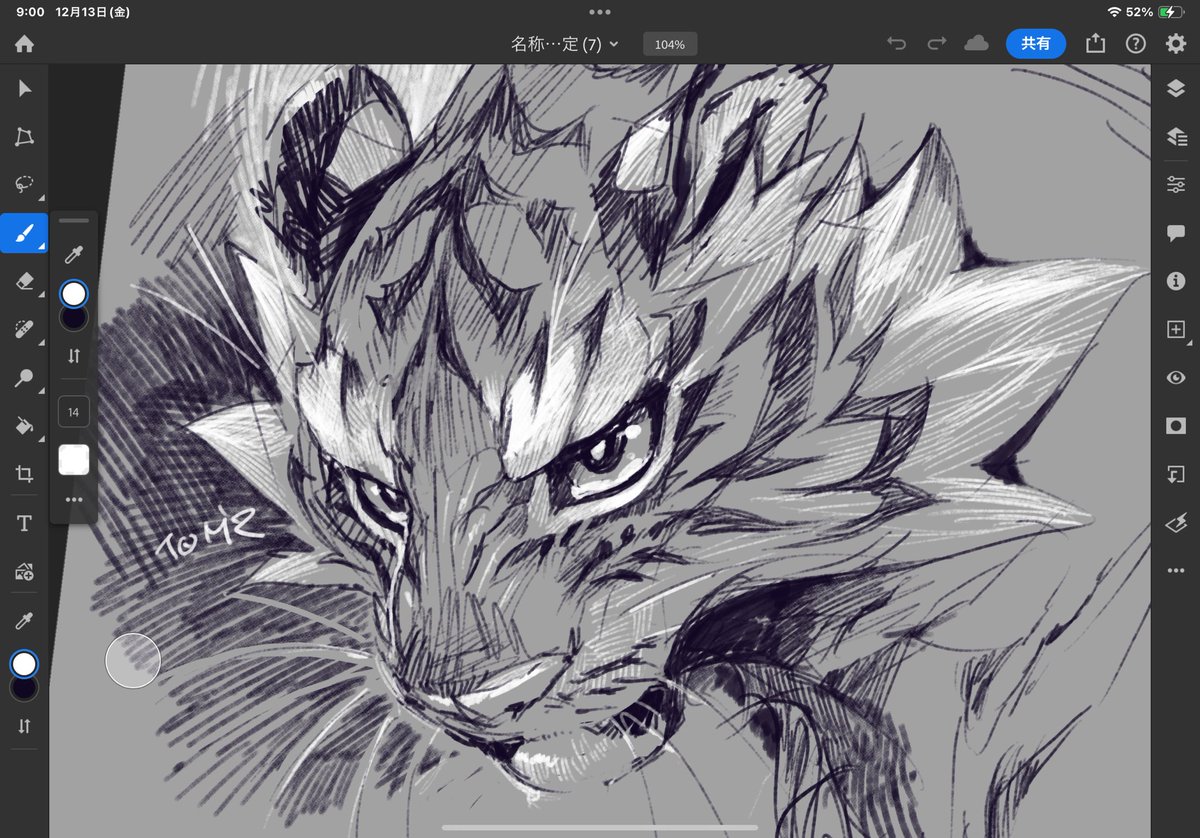Open cloud document sync status
Image resolution: width=1200 pixels, height=838 pixels.
977,44
